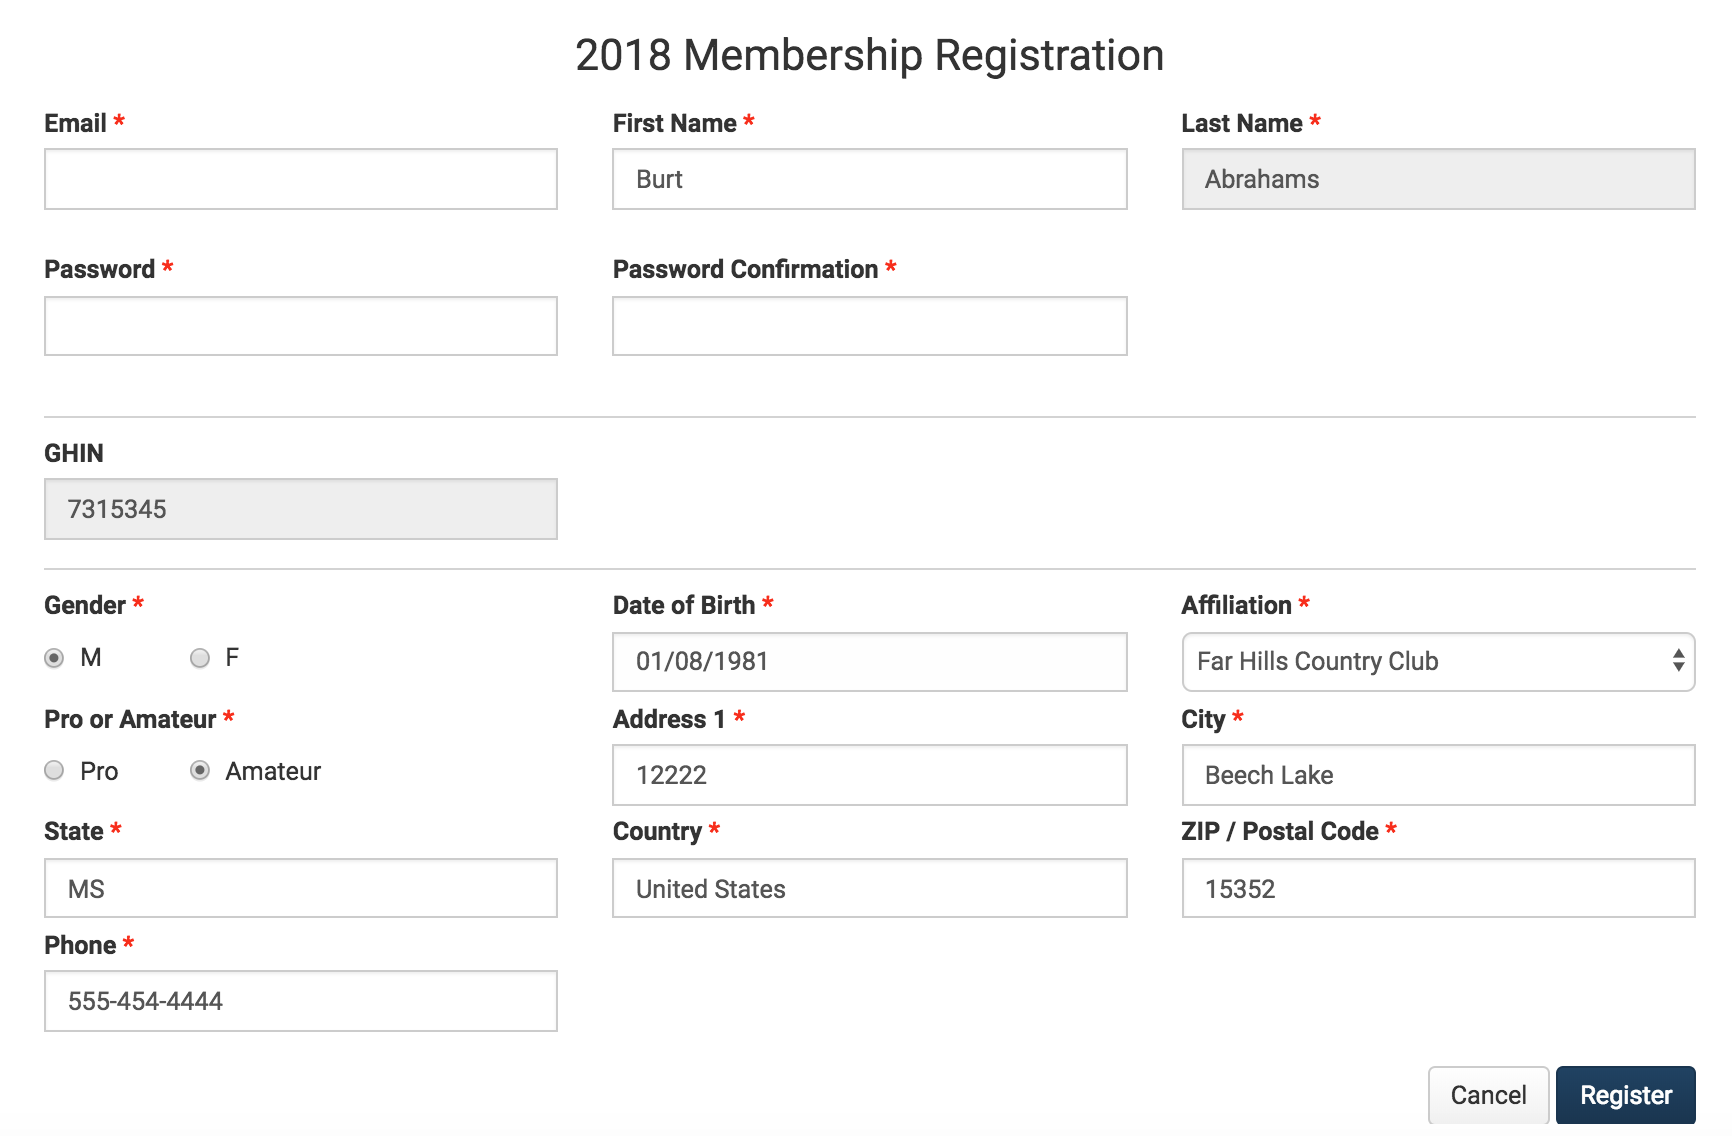This screenshot has height=1136, width=1732.
Task: Click the Cancel button
Action: pyautogui.click(x=1488, y=1095)
